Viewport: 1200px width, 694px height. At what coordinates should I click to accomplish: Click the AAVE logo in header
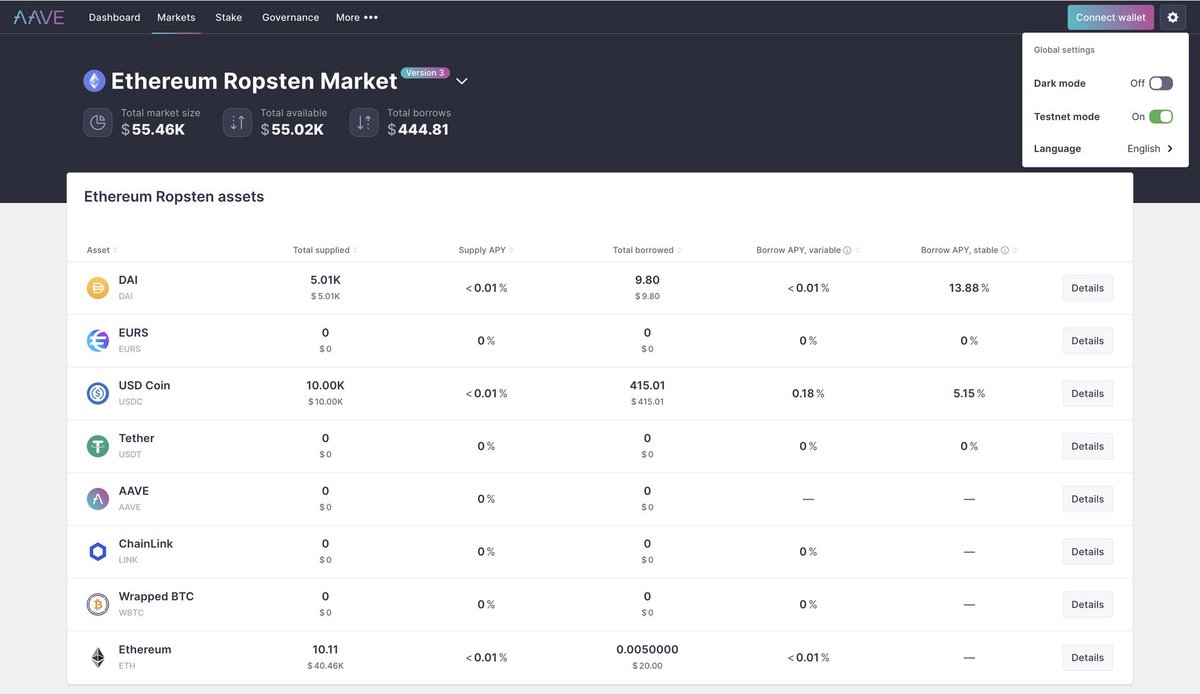[39, 17]
